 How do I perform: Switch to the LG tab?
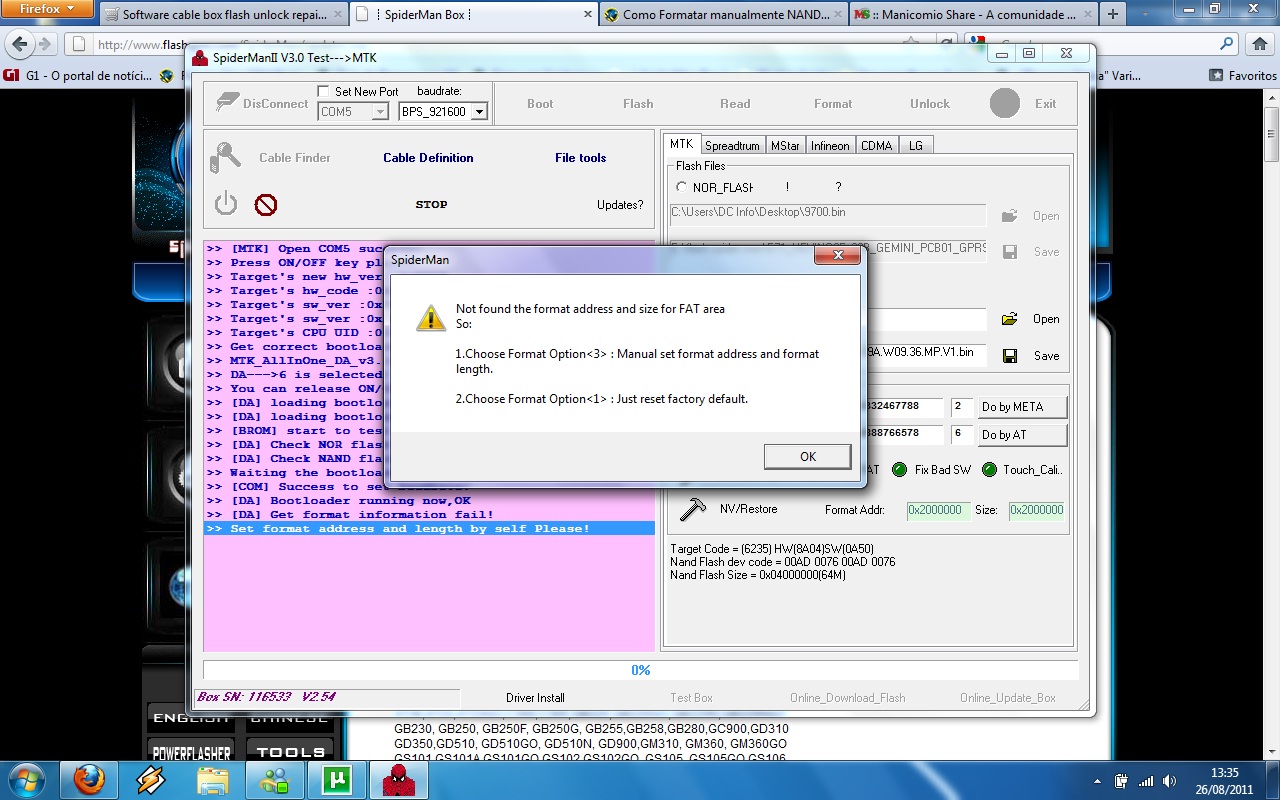[916, 146]
